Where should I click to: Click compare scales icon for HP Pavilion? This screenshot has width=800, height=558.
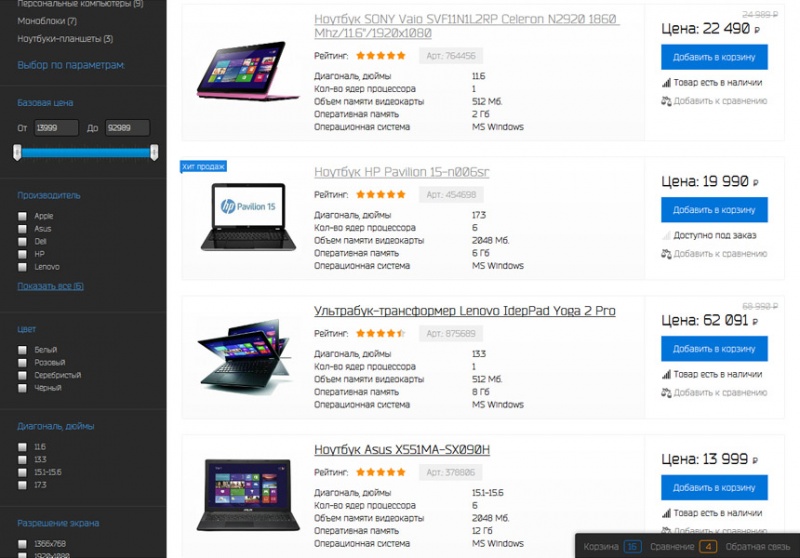click(666, 253)
